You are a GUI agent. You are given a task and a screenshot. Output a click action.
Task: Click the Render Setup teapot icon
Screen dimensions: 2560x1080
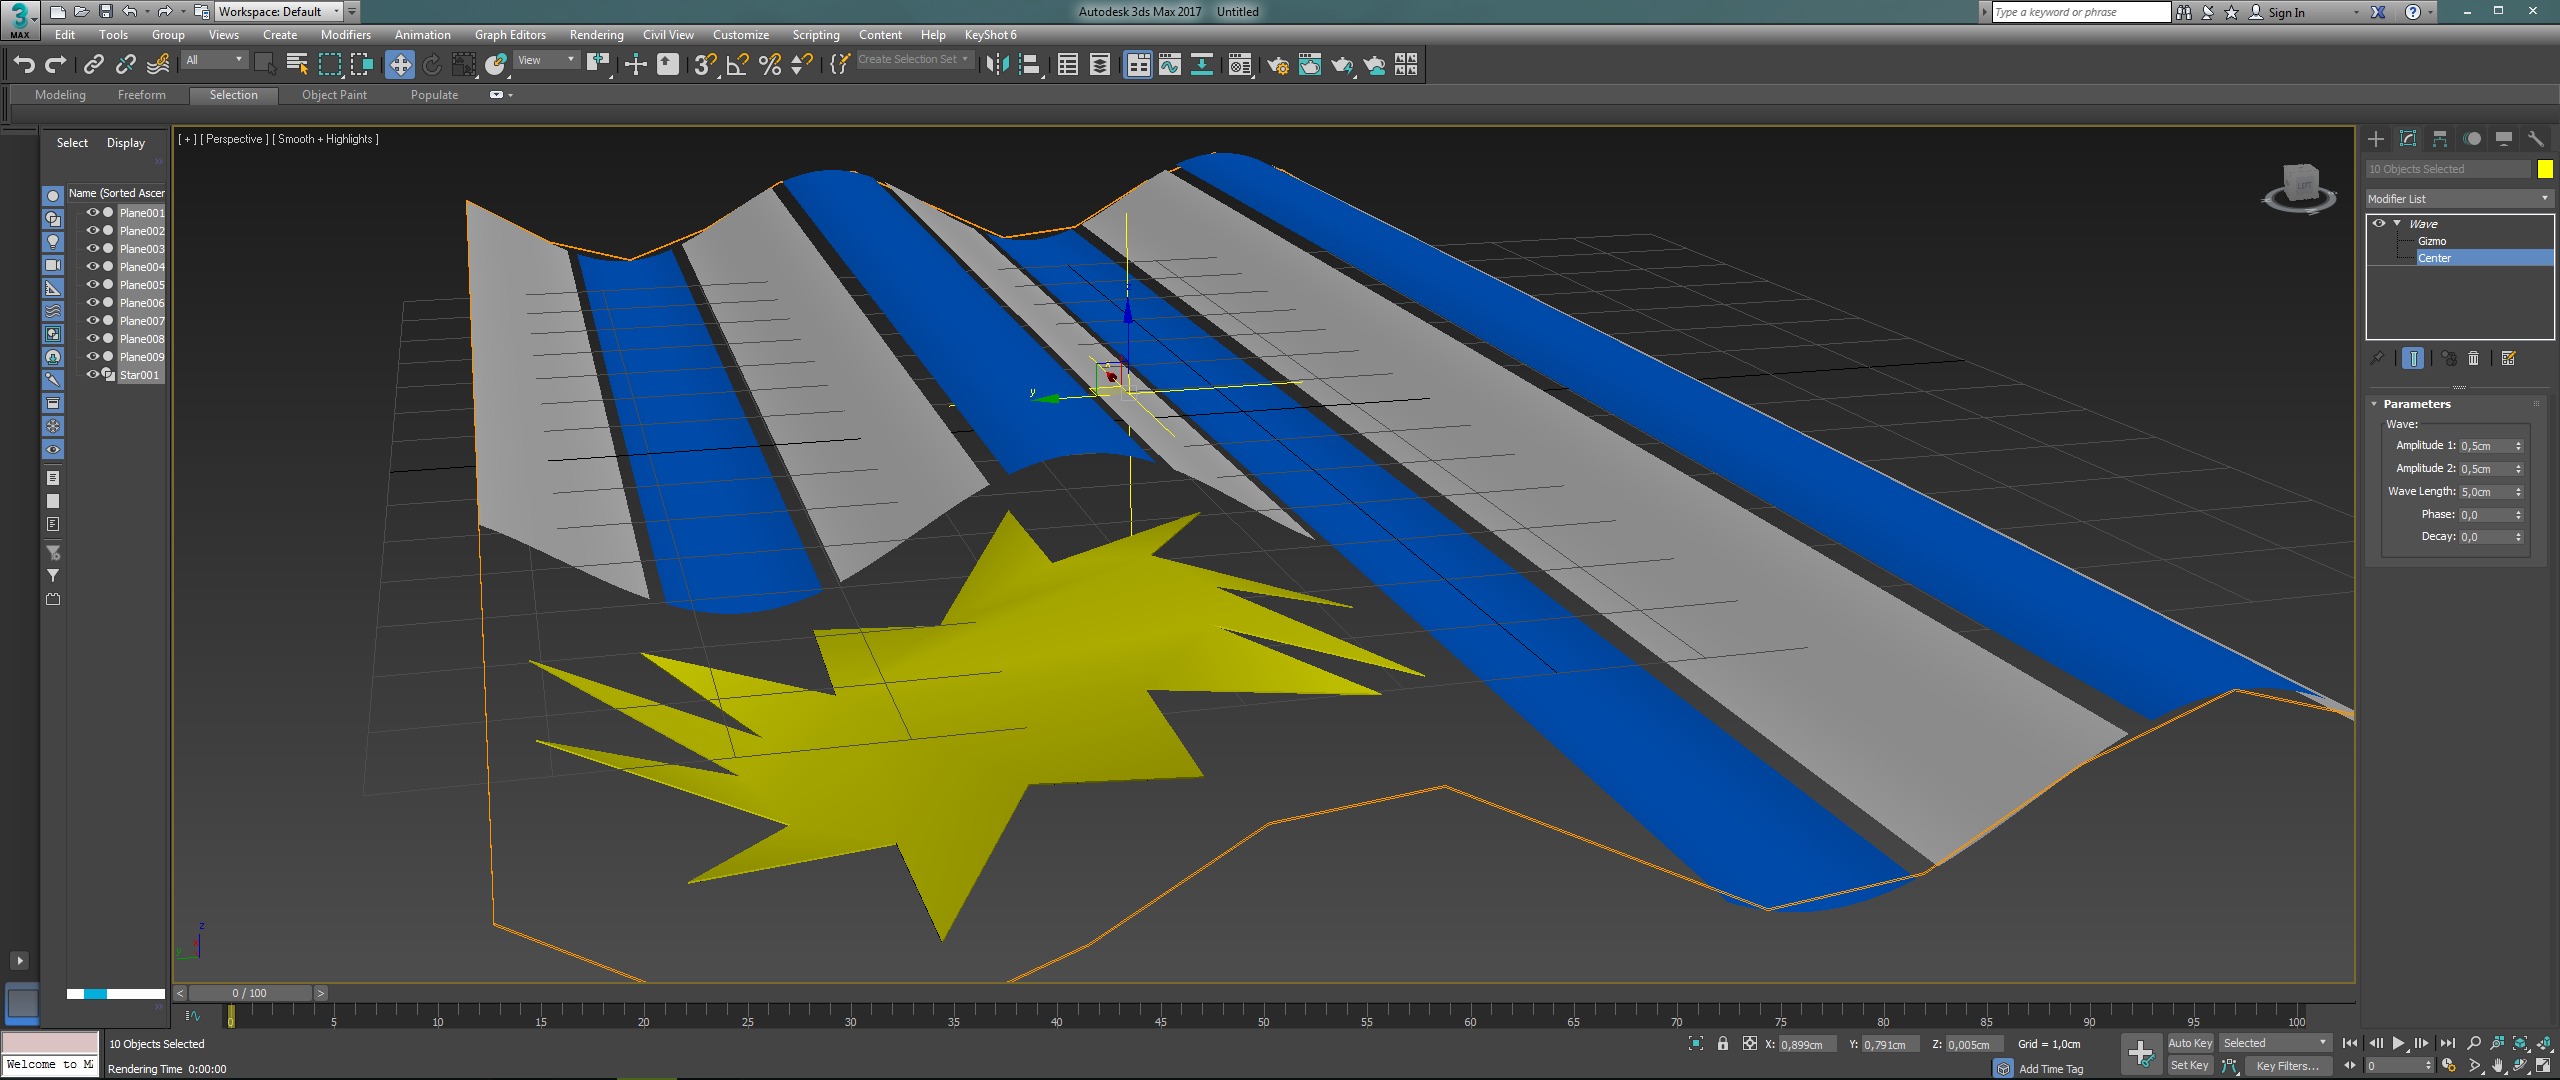click(x=1277, y=65)
